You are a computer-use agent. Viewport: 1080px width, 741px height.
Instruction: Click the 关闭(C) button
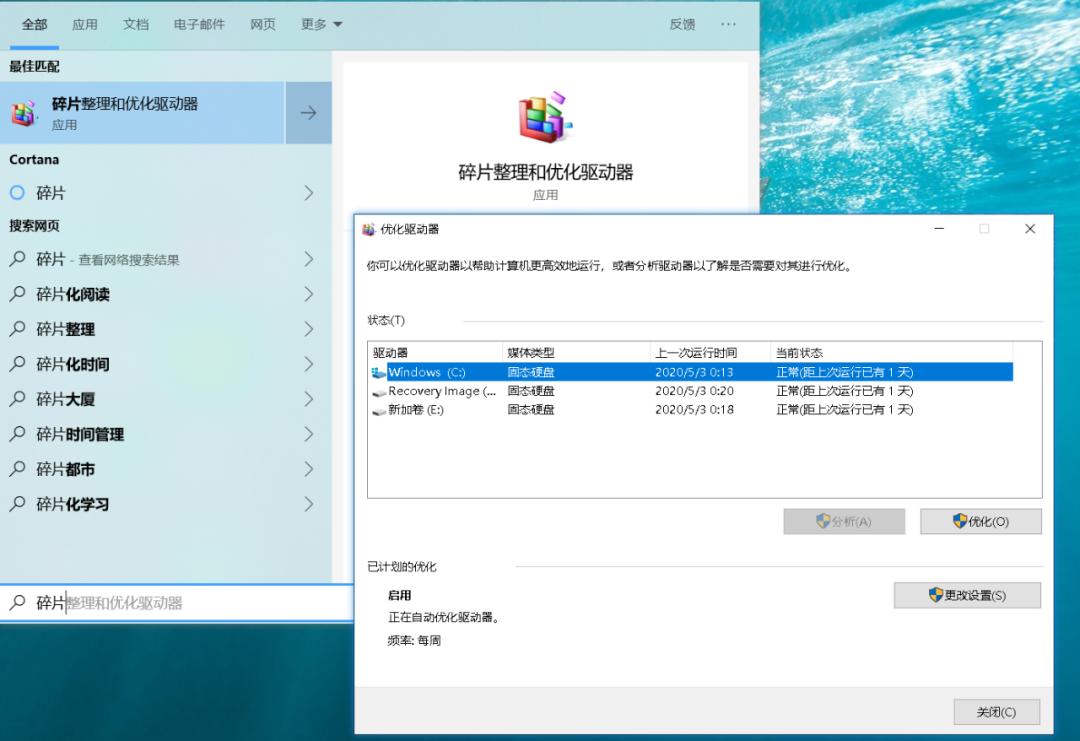coord(996,712)
